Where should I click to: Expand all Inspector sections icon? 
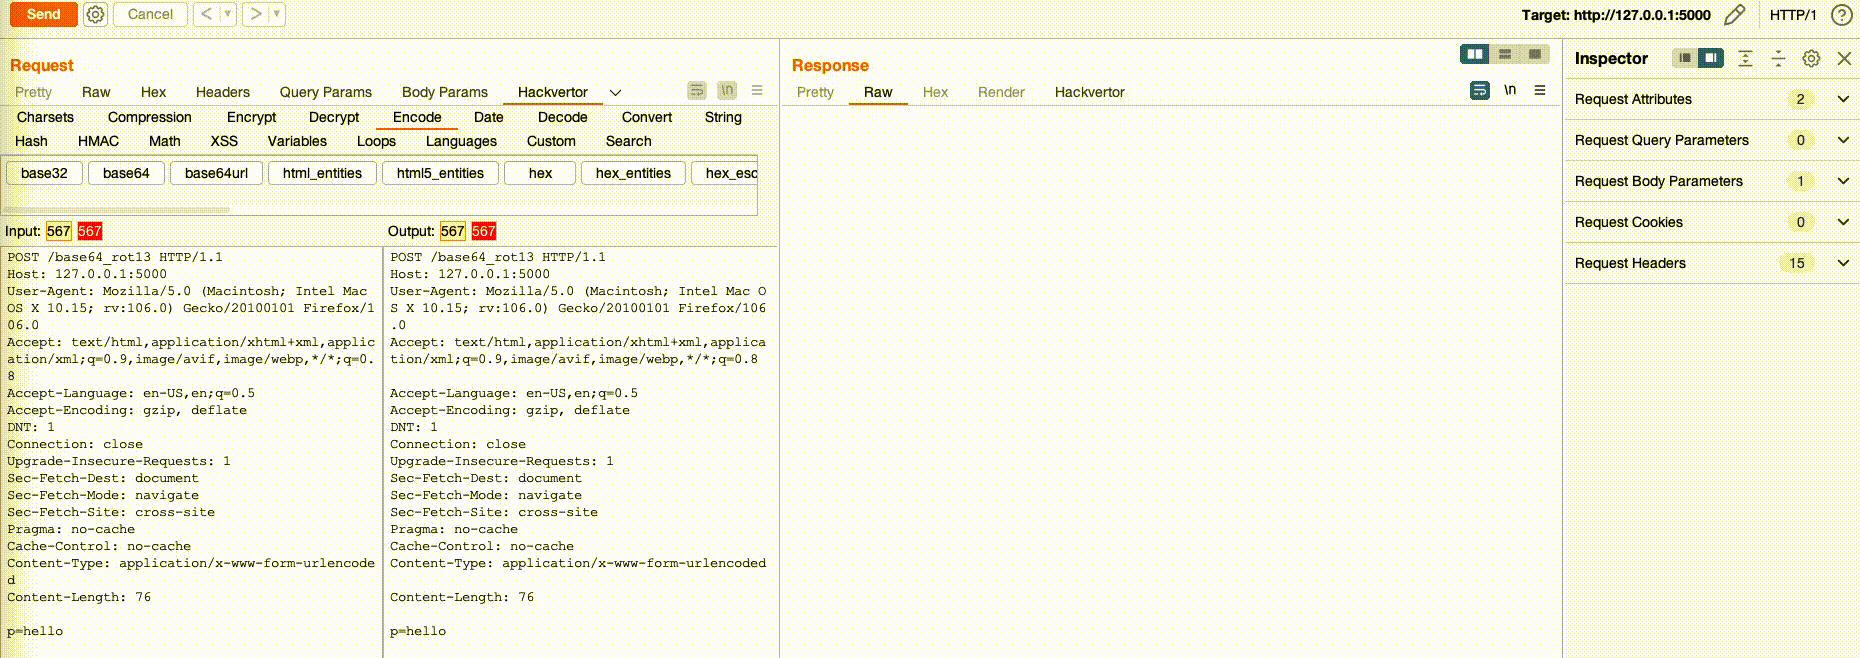(1745, 58)
